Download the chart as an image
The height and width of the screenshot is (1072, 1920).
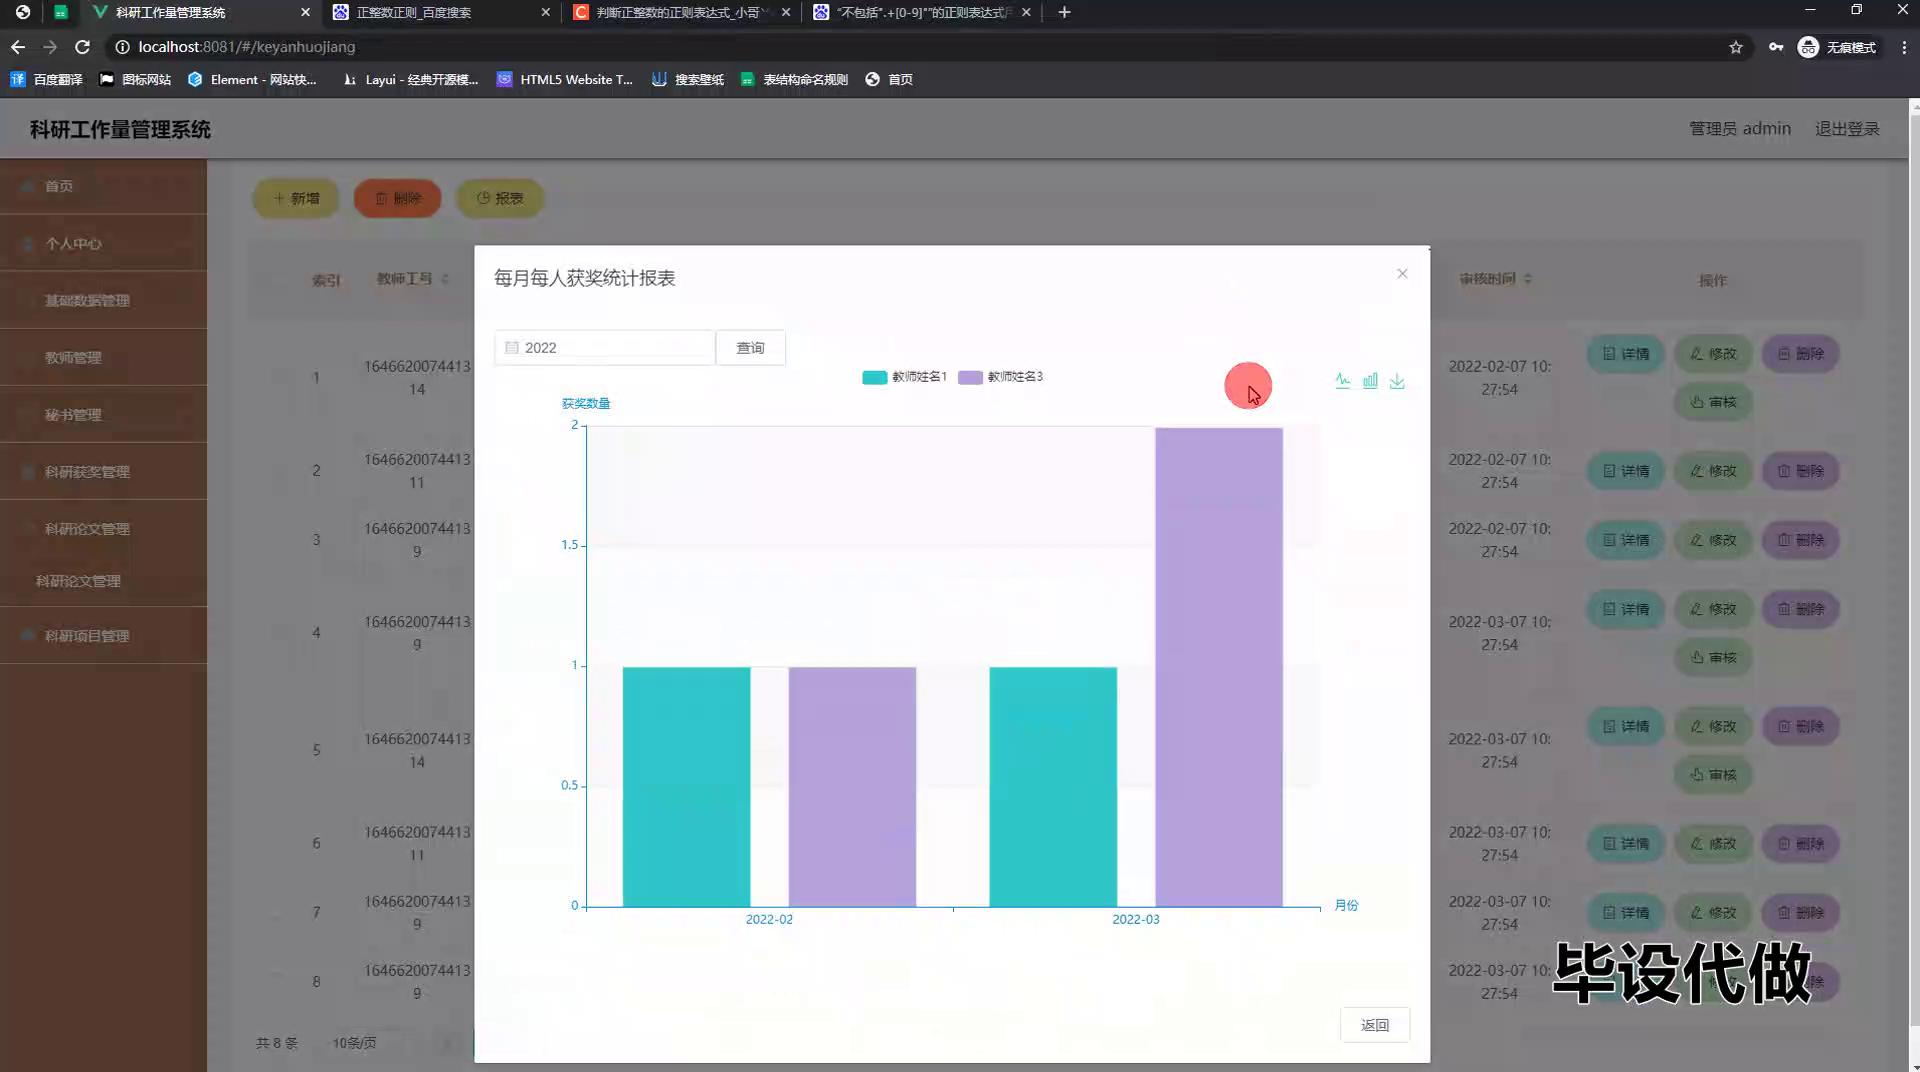1396,382
